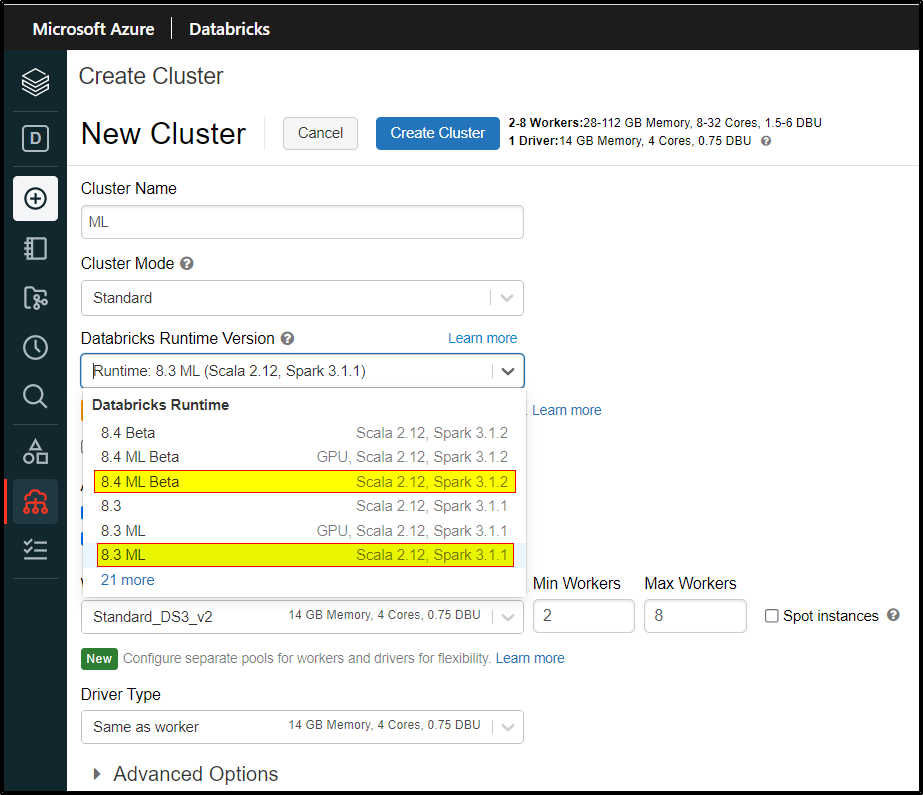
Task: Open the Driver Type Same as worker dropdown
Action: (302, 727)
